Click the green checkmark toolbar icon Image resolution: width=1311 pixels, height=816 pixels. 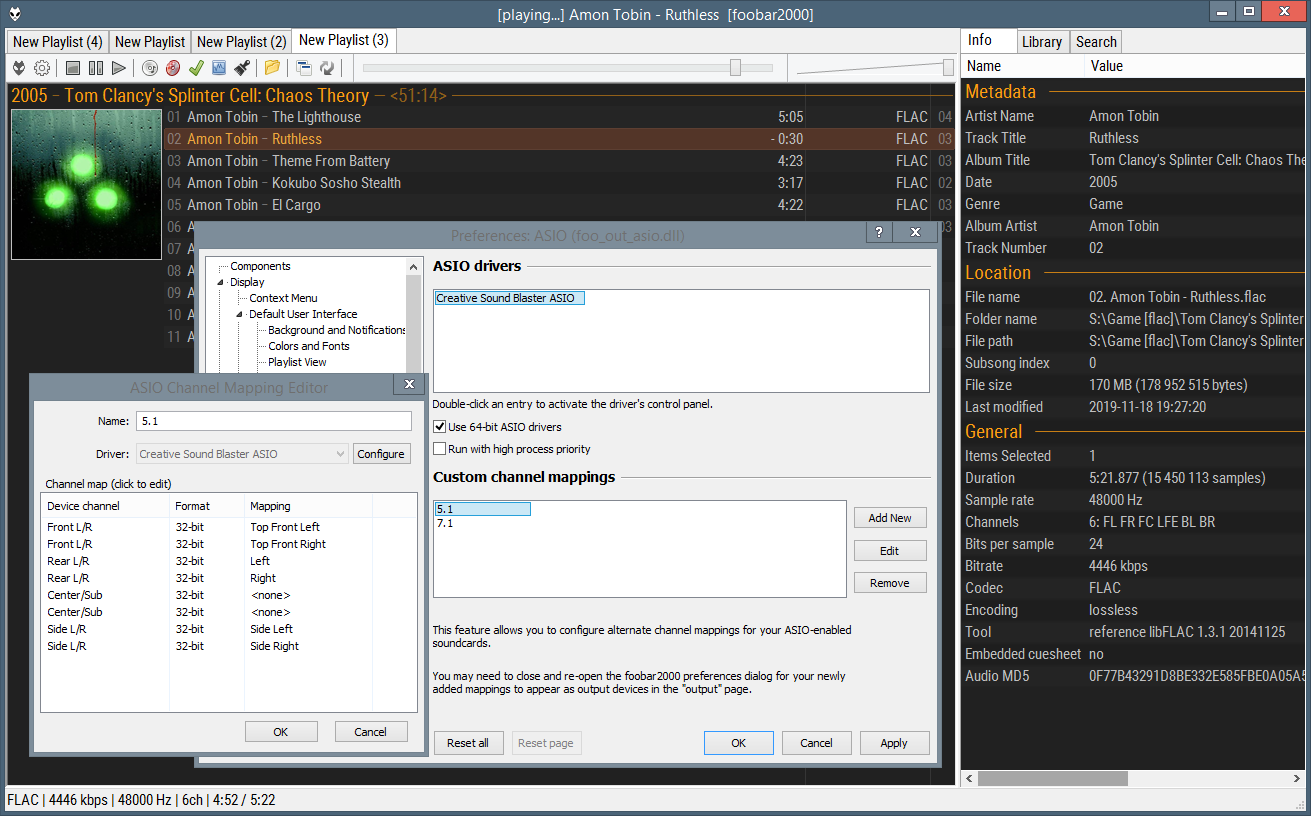(196, 68)
